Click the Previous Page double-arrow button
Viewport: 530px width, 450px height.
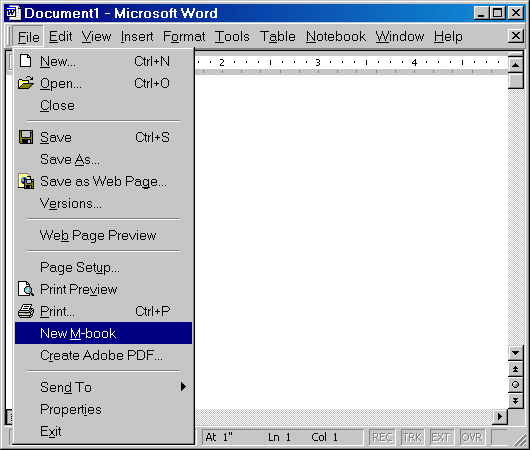click(x=515, y=369)
